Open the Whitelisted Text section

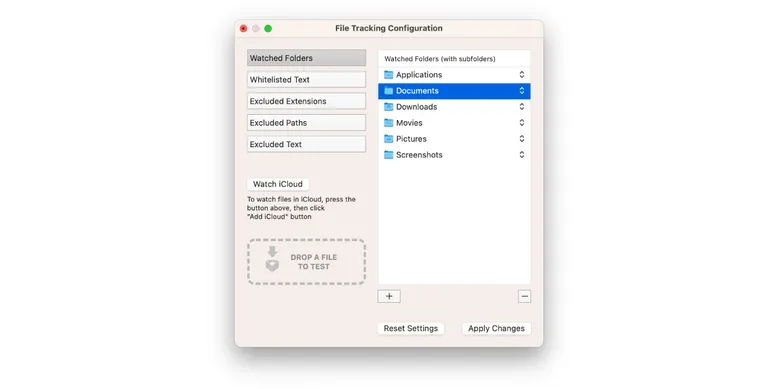[x=306, y=79]
